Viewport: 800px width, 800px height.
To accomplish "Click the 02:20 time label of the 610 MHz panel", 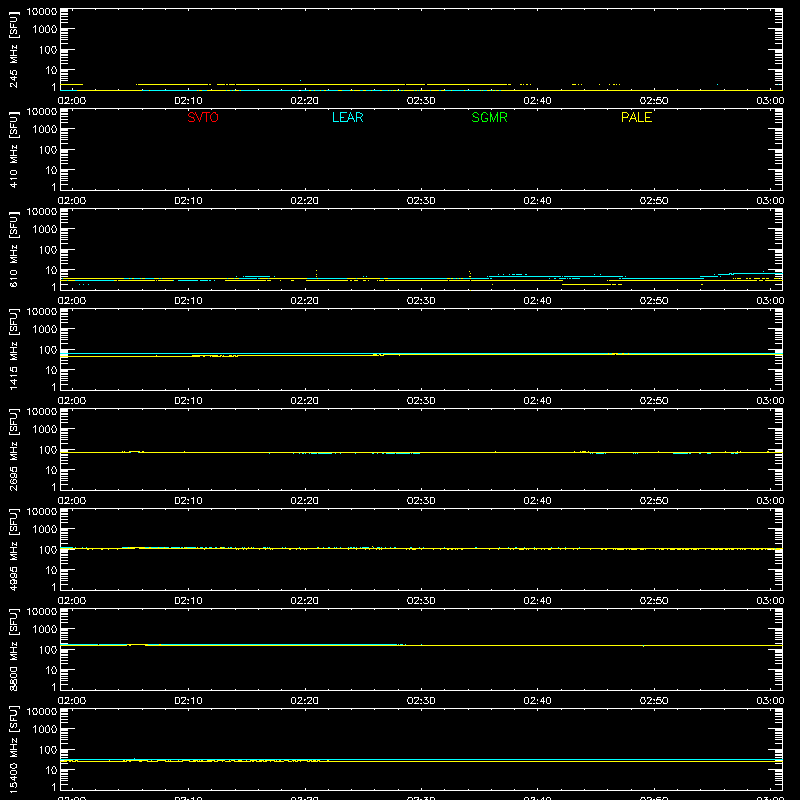I will [x=305, y=301].
